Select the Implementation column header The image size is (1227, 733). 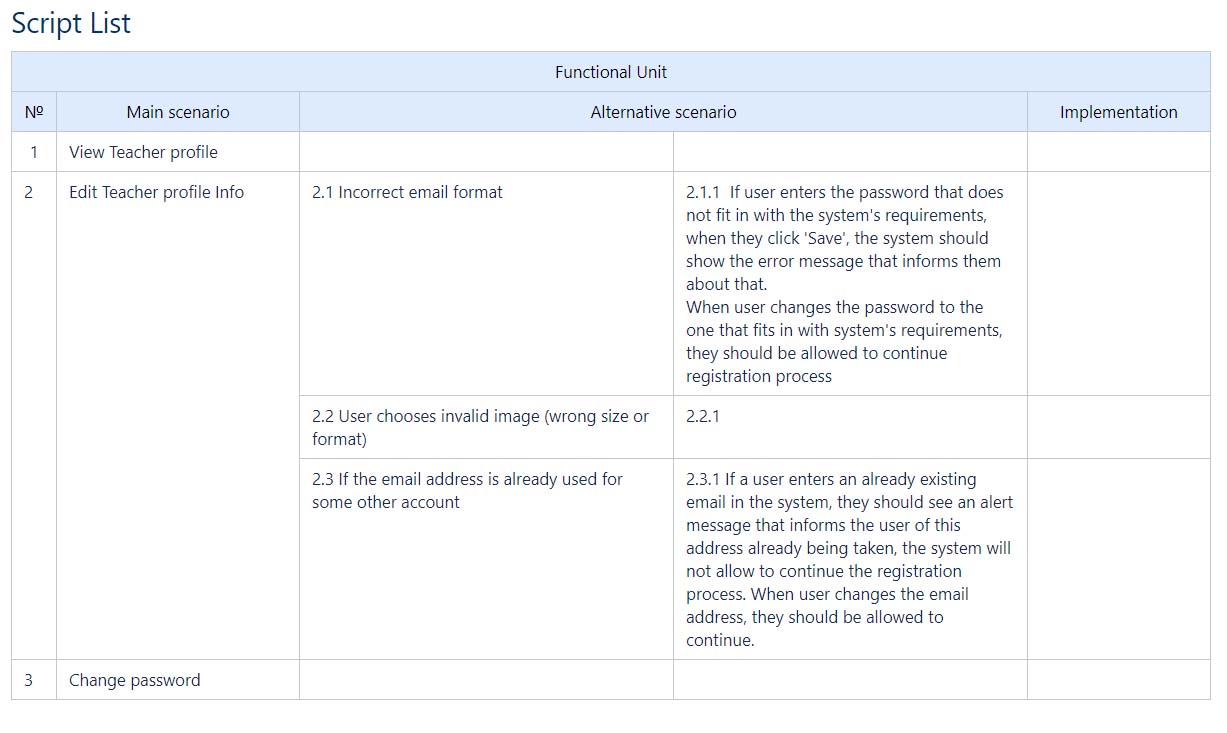[1118, 112]
